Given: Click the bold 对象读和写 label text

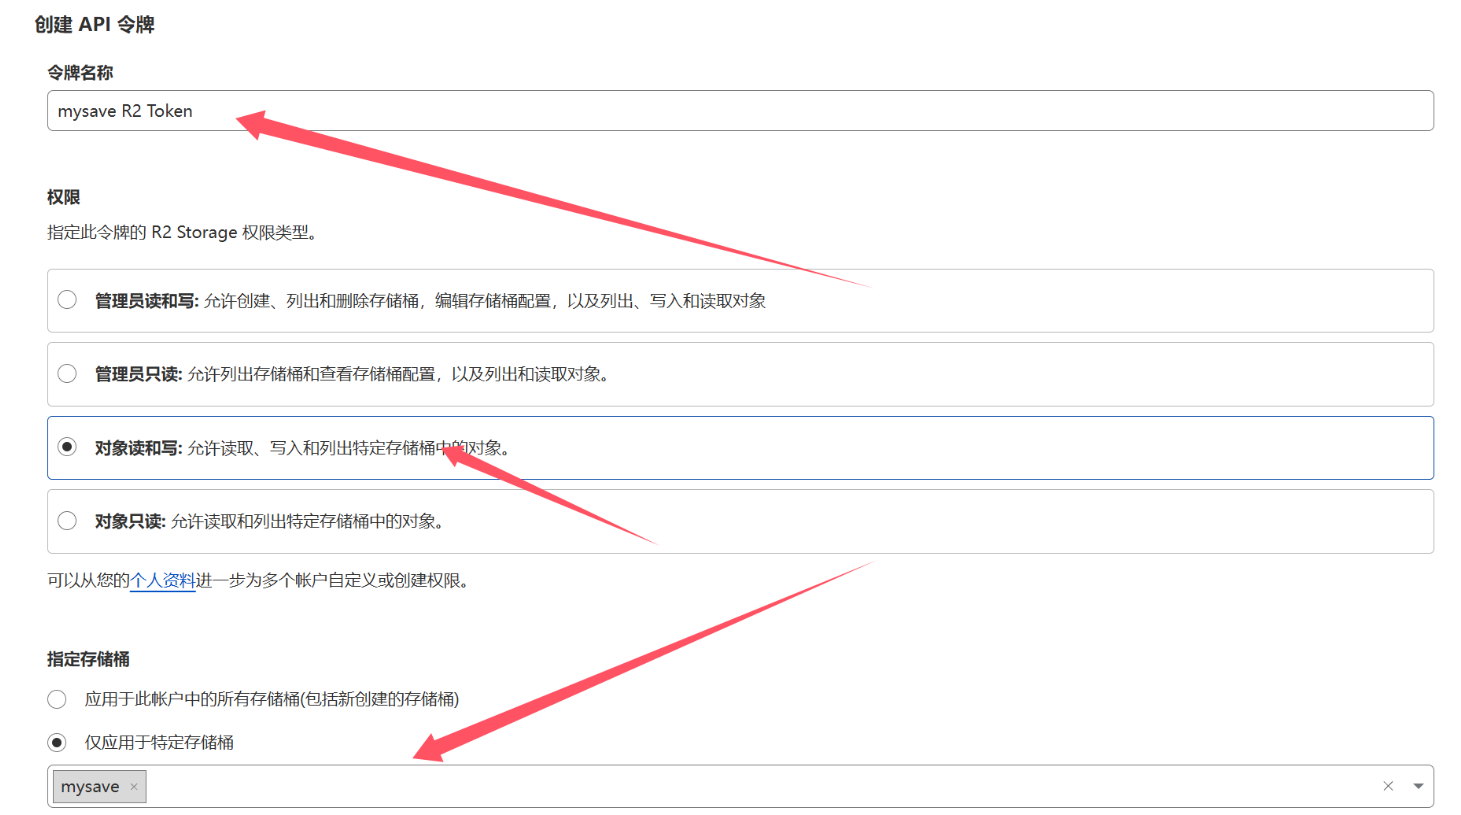Looking at the screenshot, I should pos(138,448).
